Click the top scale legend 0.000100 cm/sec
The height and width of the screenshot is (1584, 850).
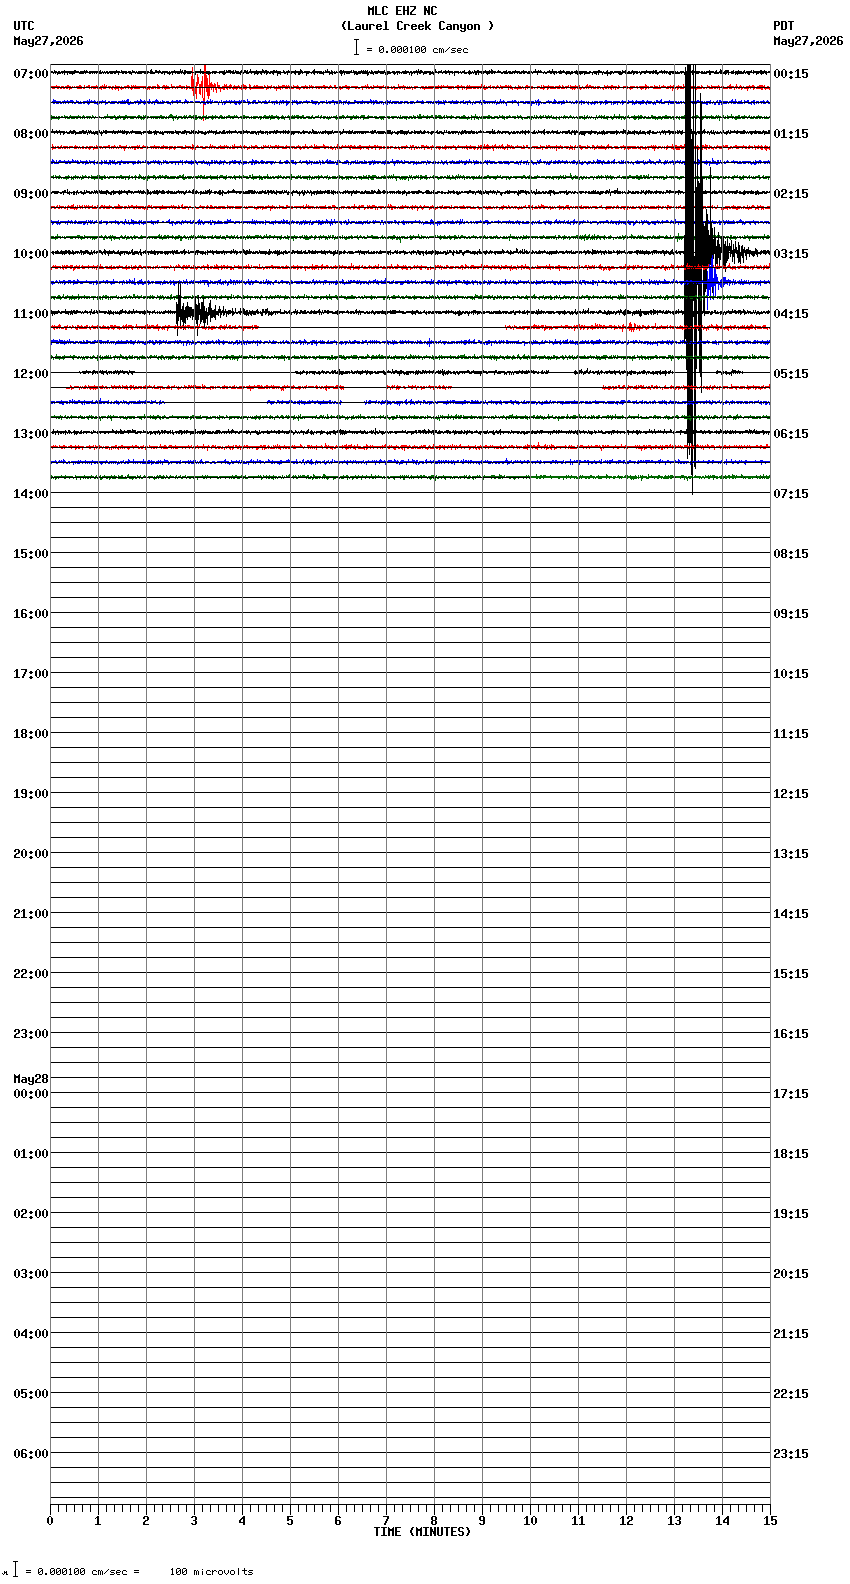pos(411,48)
